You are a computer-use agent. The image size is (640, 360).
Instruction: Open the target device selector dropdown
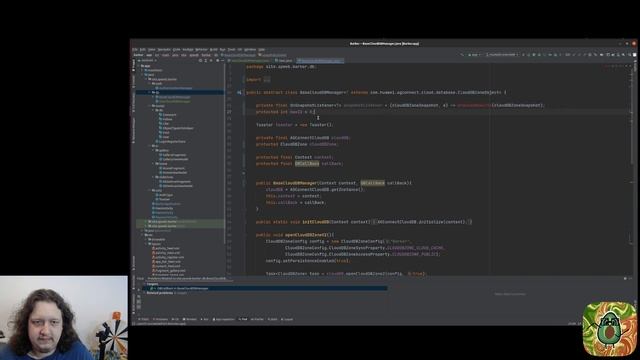[502, 55]
